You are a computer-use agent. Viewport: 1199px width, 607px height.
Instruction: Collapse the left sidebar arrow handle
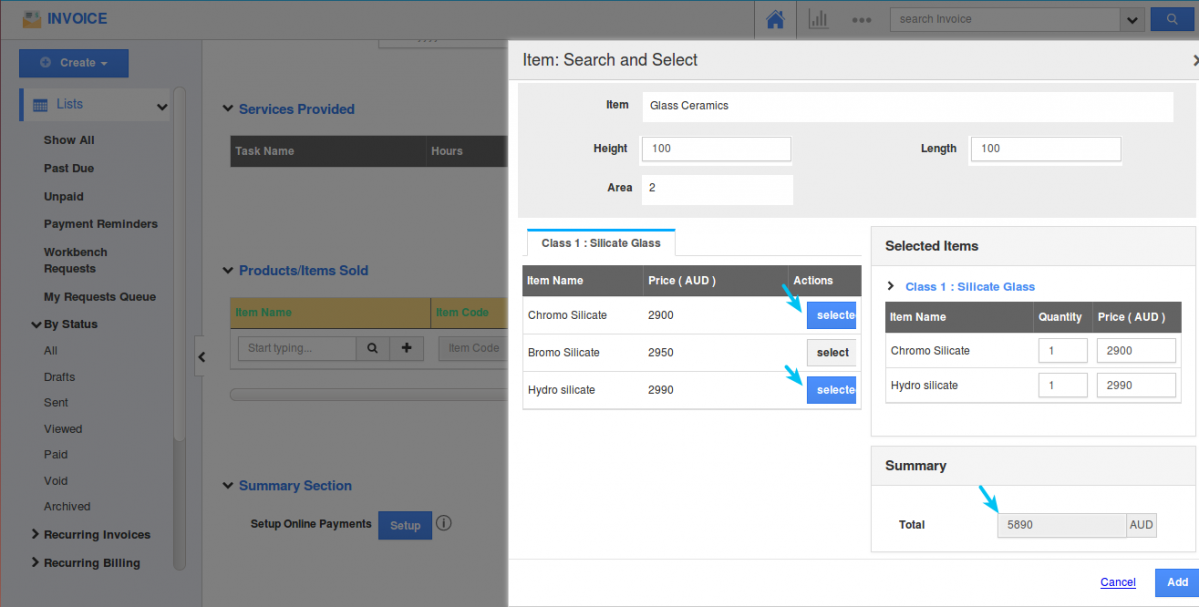click(x=201, y=357)
